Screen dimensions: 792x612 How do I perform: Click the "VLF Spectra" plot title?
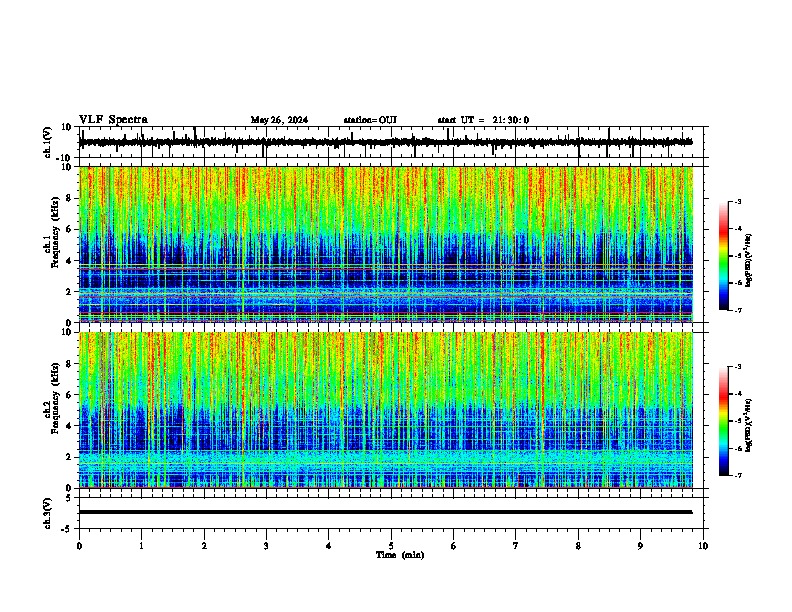click(x=113, y=120)
